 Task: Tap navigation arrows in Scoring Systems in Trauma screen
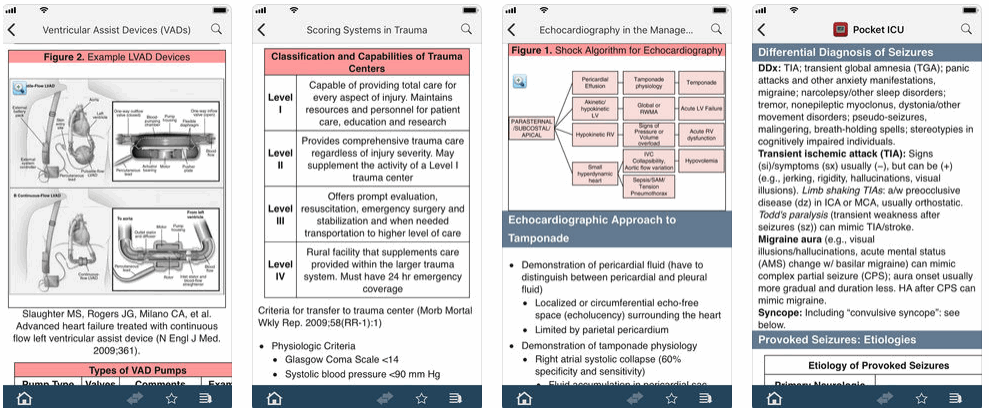click(x=385, y=398)
